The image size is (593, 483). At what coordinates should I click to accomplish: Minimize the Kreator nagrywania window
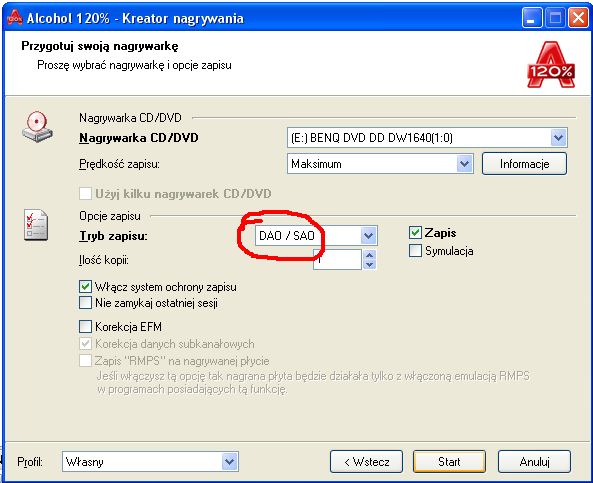532,18
